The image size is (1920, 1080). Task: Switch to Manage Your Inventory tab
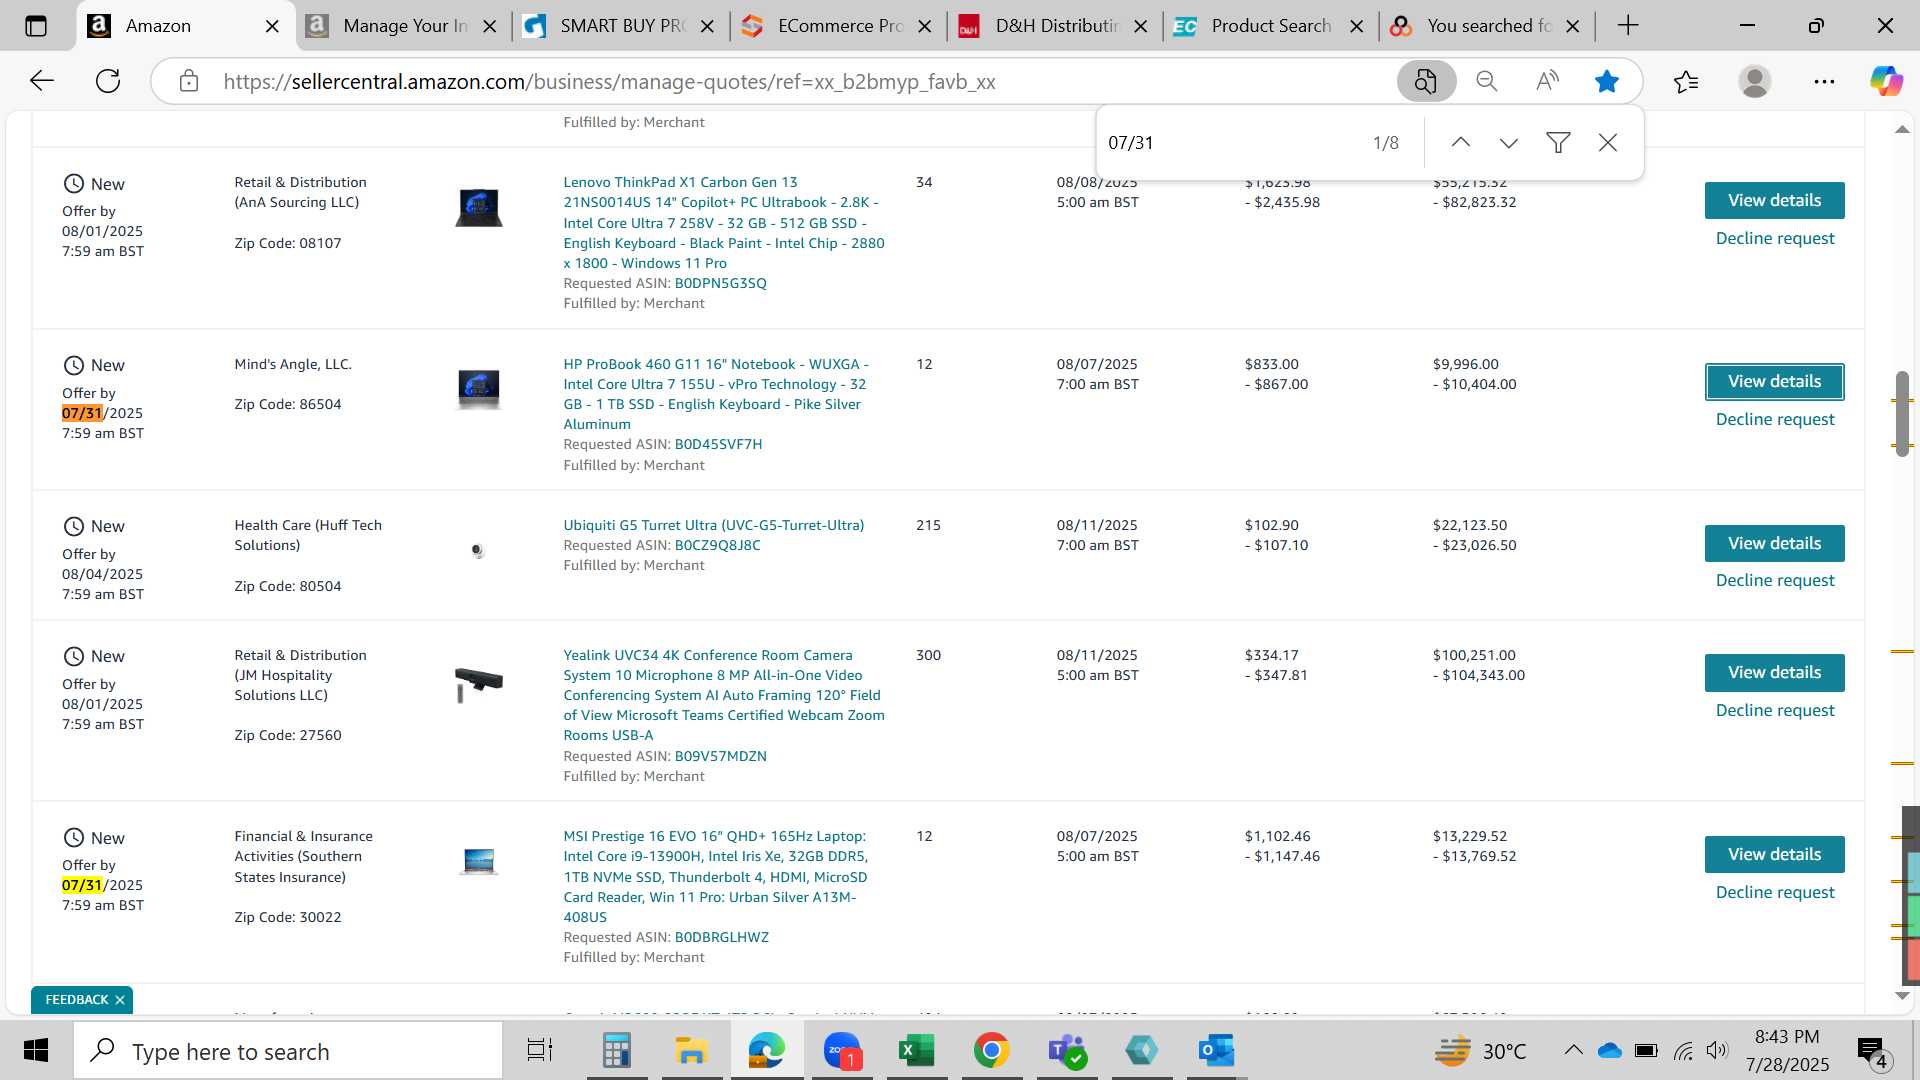coord(402,26)
